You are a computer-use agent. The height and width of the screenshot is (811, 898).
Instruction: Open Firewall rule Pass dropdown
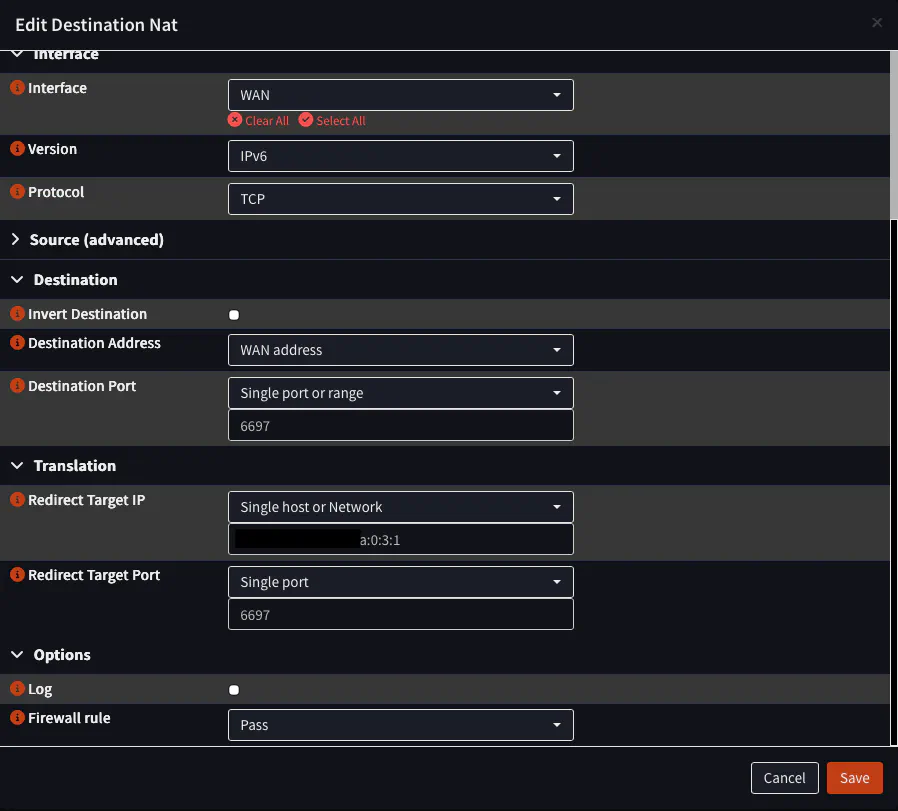point(400,725)
